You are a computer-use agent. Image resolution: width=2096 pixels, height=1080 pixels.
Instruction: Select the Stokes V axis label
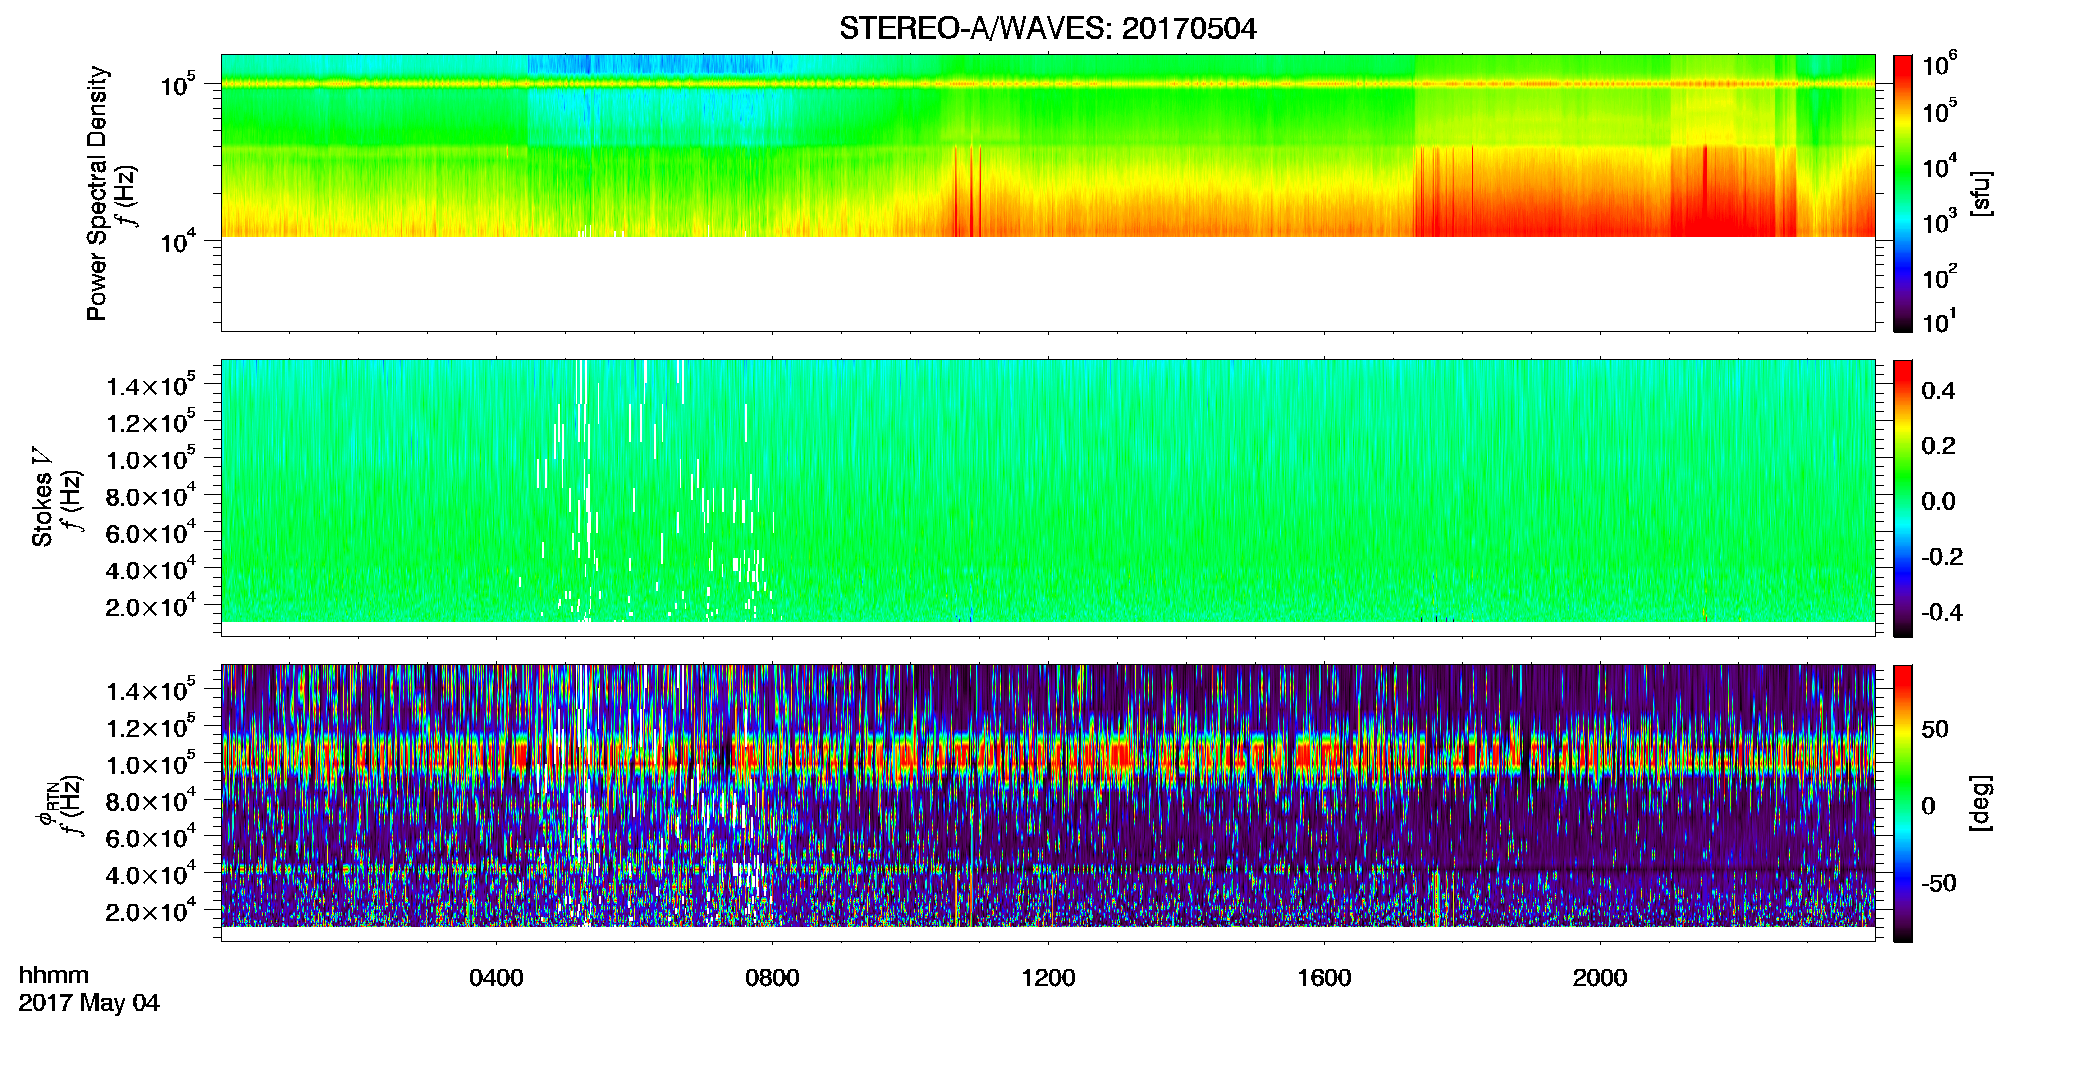[43, 497]
